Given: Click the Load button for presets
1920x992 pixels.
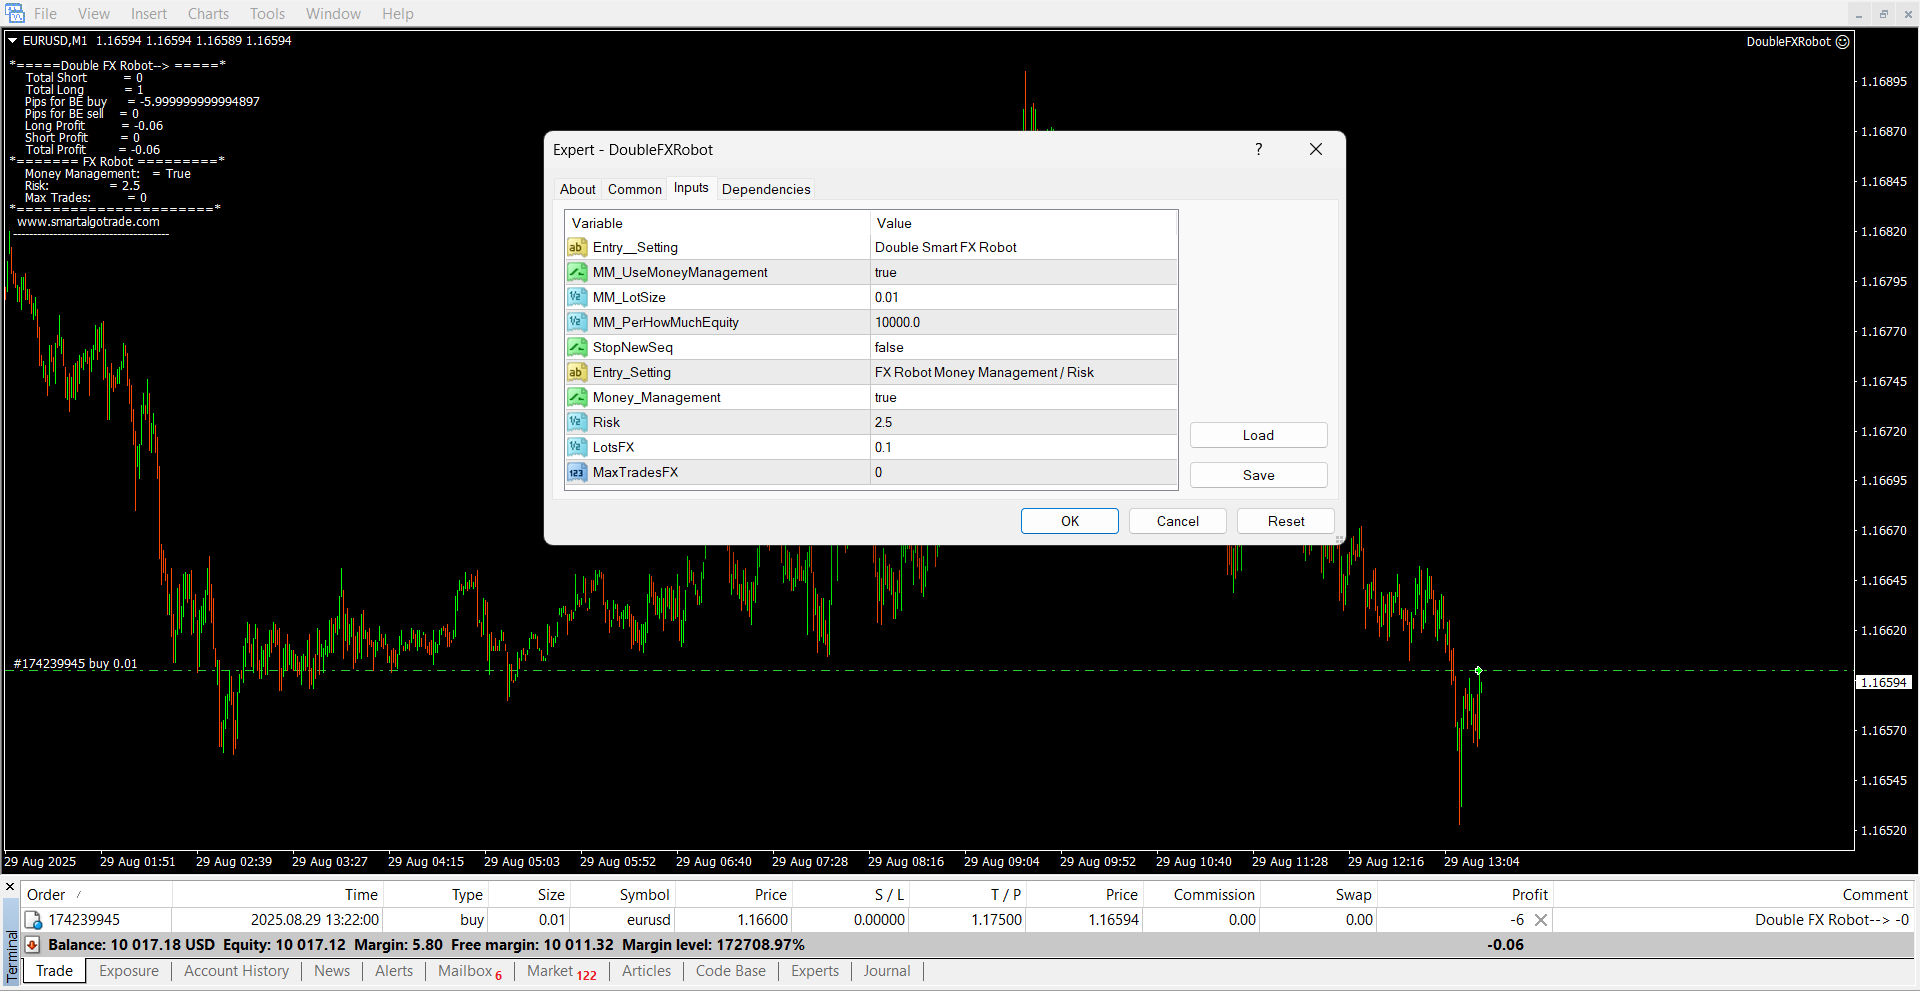Looking at the screenshot, I should 1258,435.
